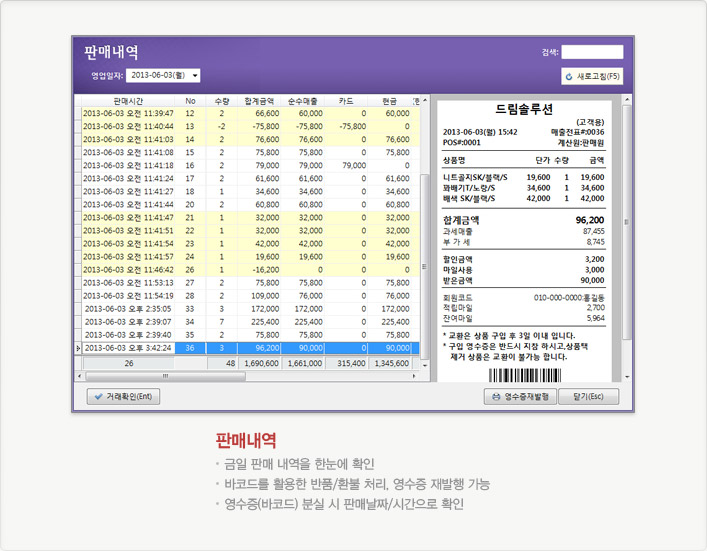
Task: Select sale row at 오전 11:41:44
Action: pos(247,205)
